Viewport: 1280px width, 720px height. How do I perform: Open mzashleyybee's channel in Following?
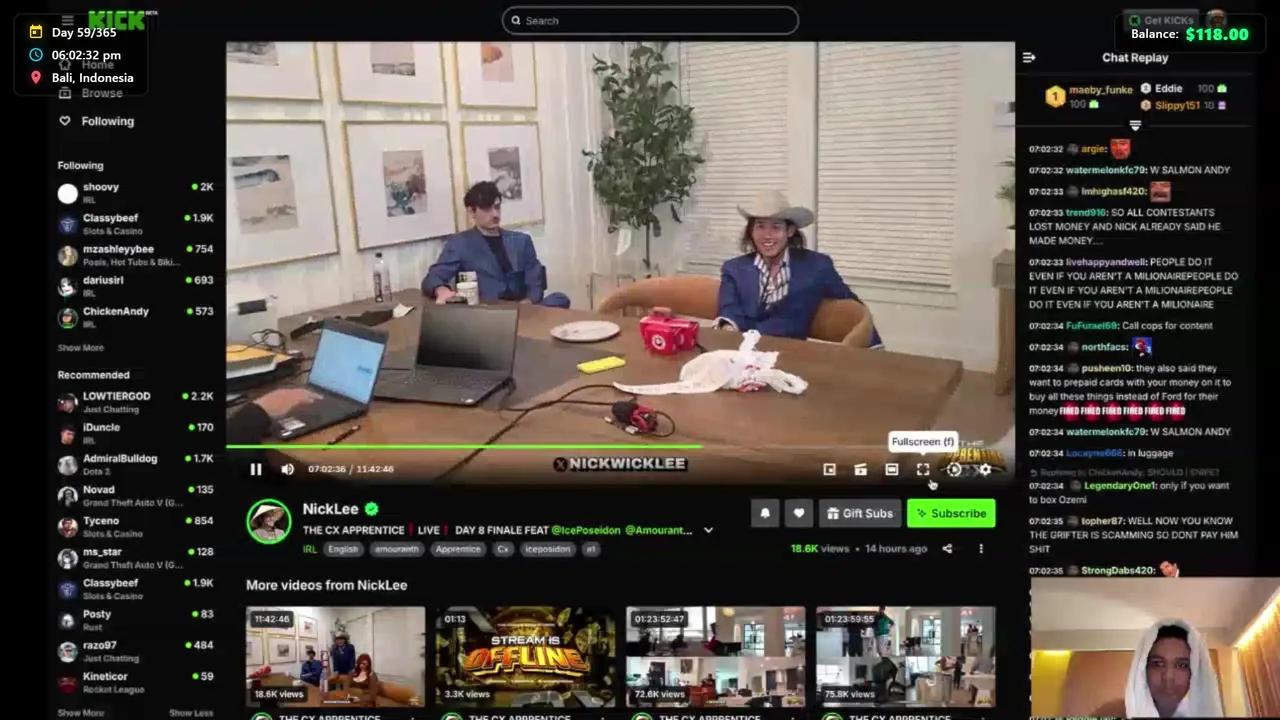click(135, 255)
